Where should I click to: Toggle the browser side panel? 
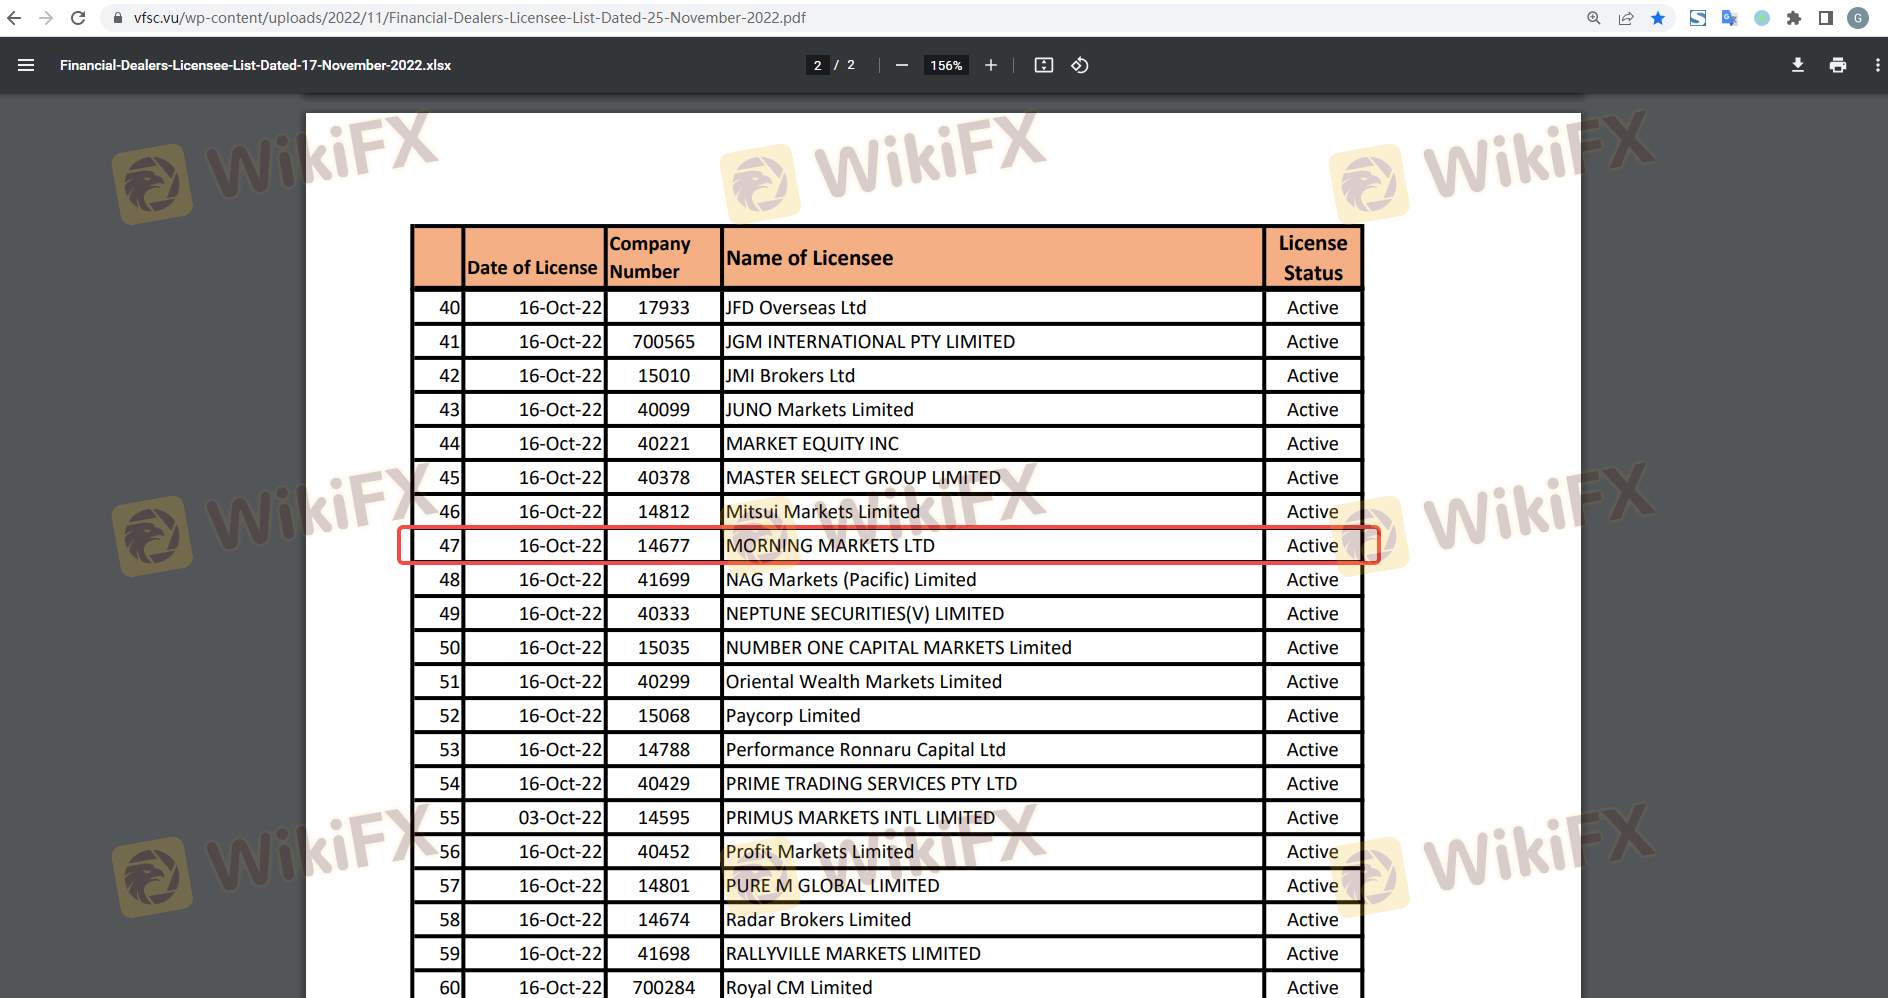[x=1826, y=18]
